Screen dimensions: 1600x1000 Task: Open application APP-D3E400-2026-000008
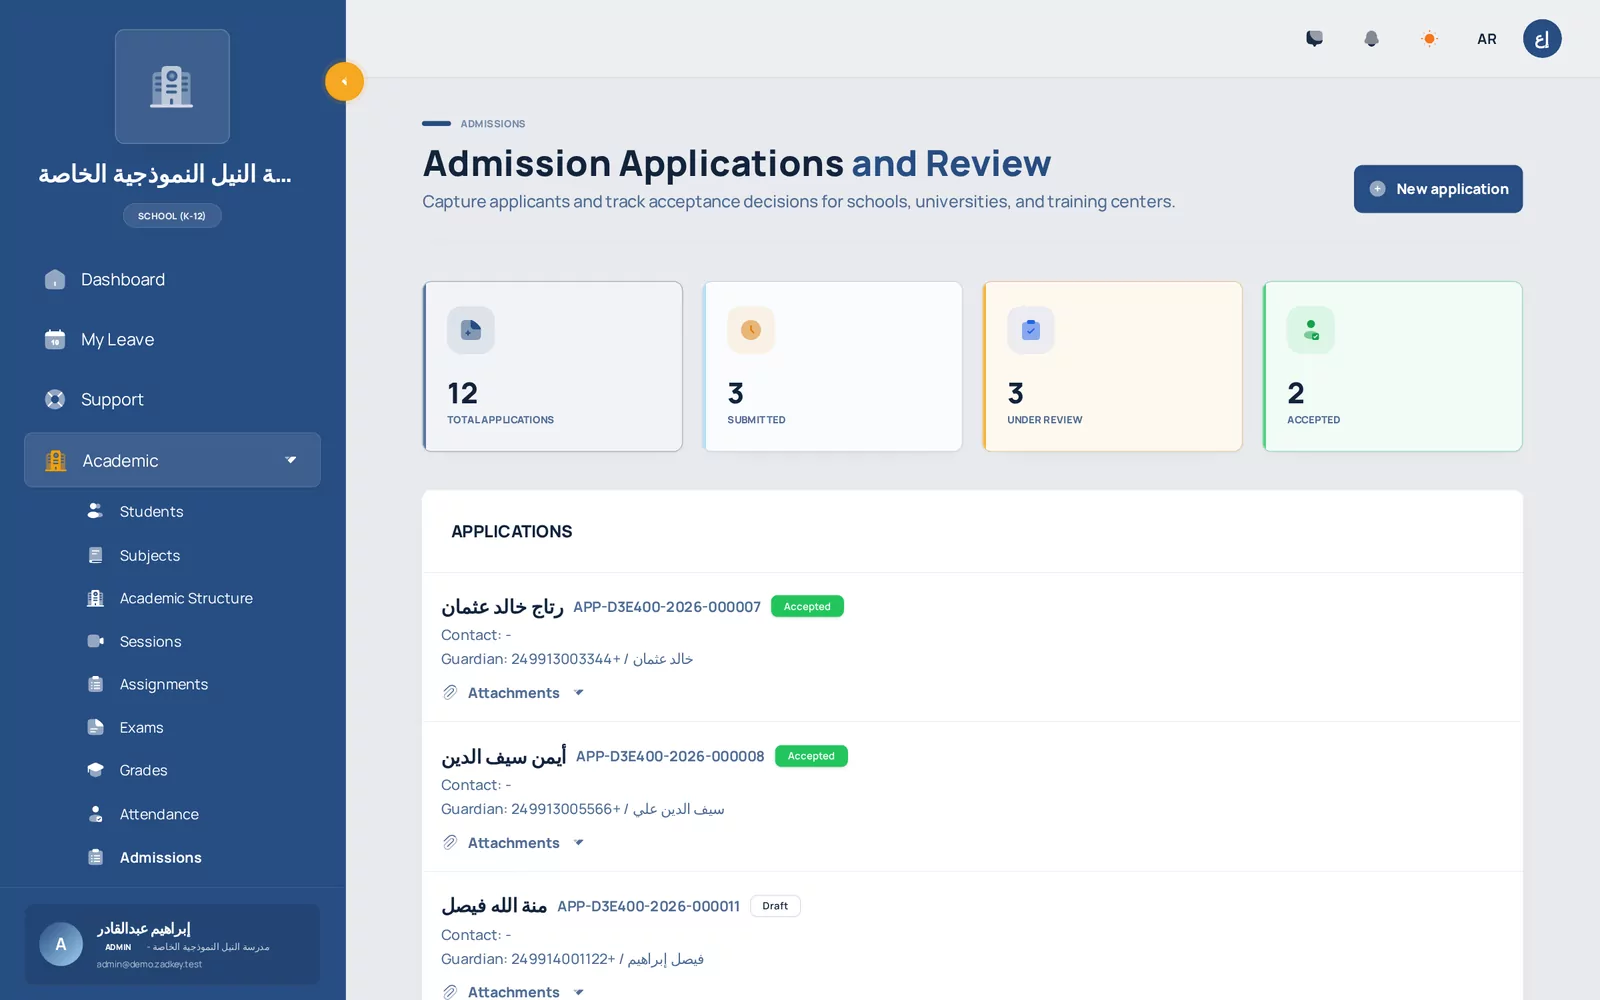click(x=670, y=757)
